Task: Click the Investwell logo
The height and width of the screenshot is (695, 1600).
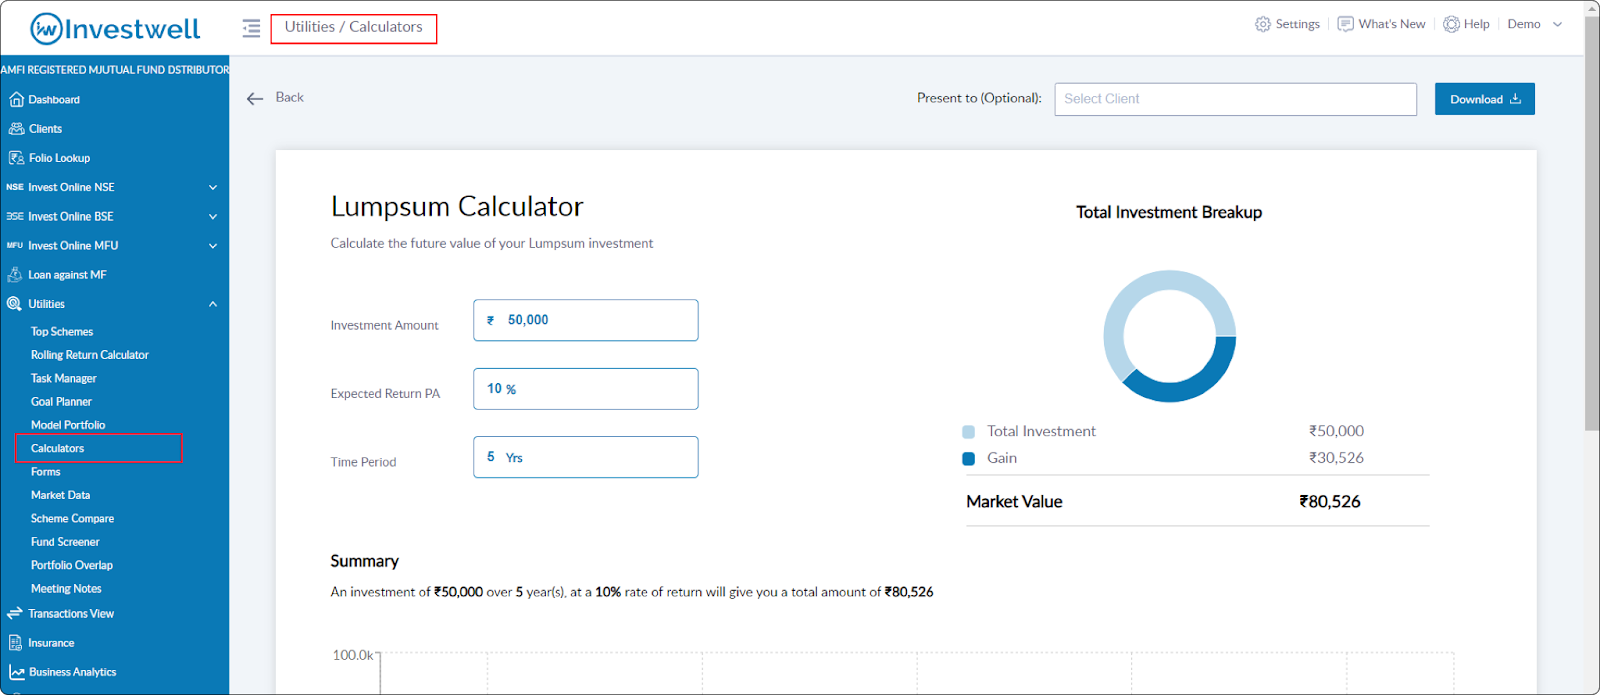Action: 115,29
